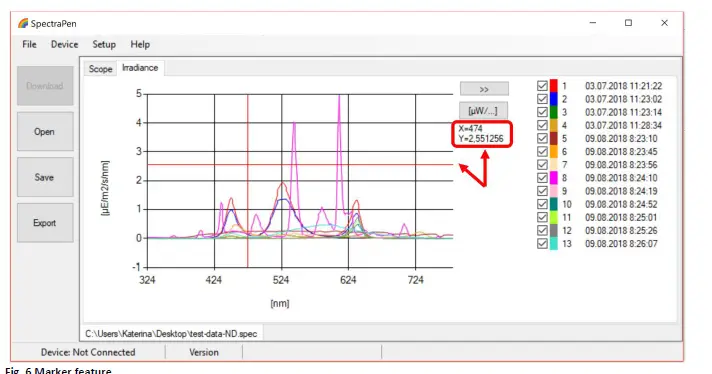712x374 pixels.
Task: Select timestamp 09.08.2018 8:24:10
Action: tap(621, 178)
